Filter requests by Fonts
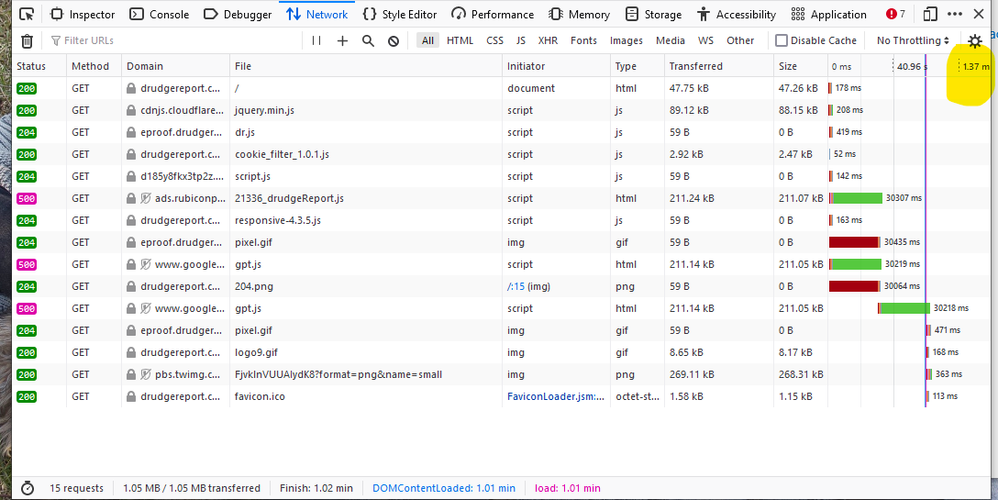 pyautogui.click(x=583, y=41)
